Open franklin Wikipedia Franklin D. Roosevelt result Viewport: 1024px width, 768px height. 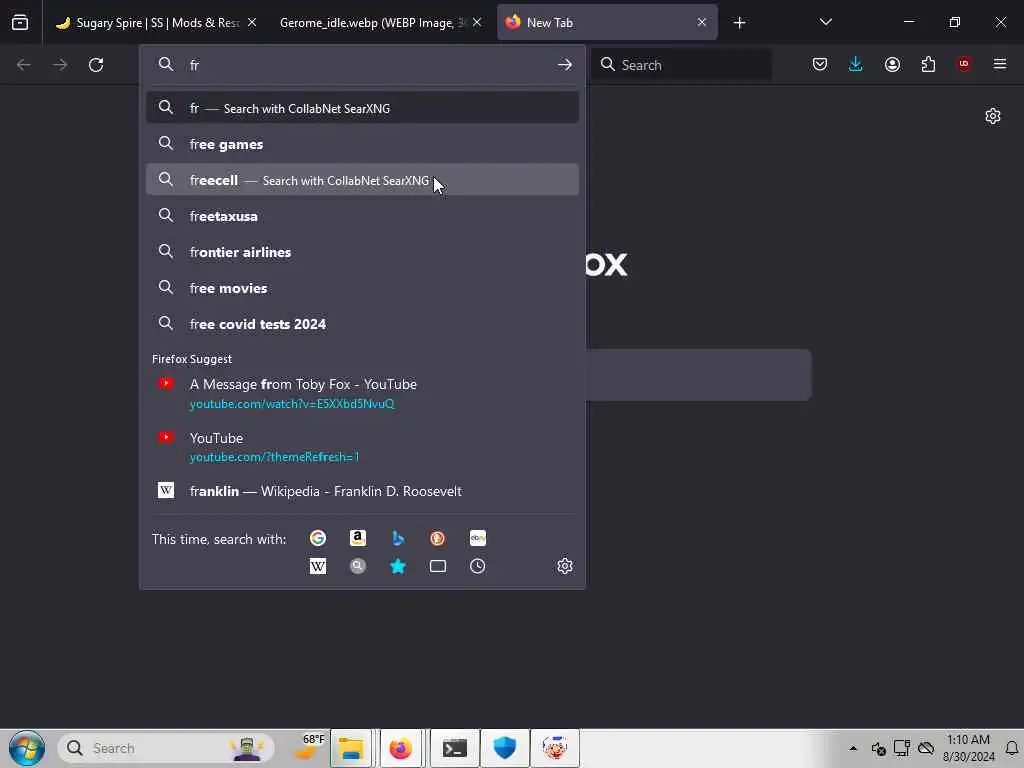(362, 491)
